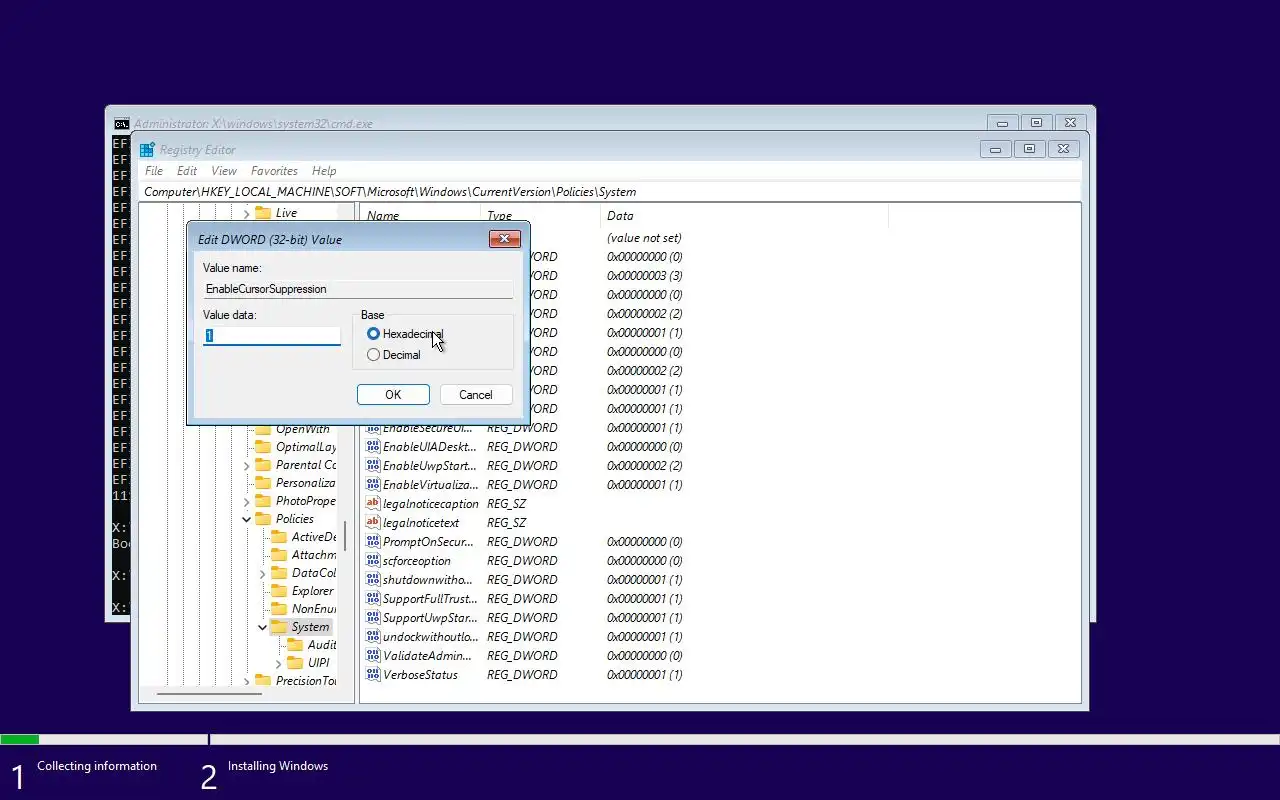Click the VerboseStatus value's DWORD icon

click(373, 675)
